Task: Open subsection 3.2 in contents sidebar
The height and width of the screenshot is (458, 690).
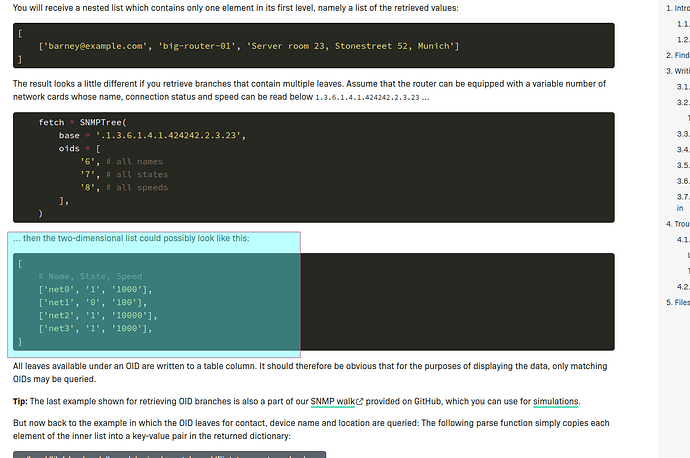Action: pos(682,102)
